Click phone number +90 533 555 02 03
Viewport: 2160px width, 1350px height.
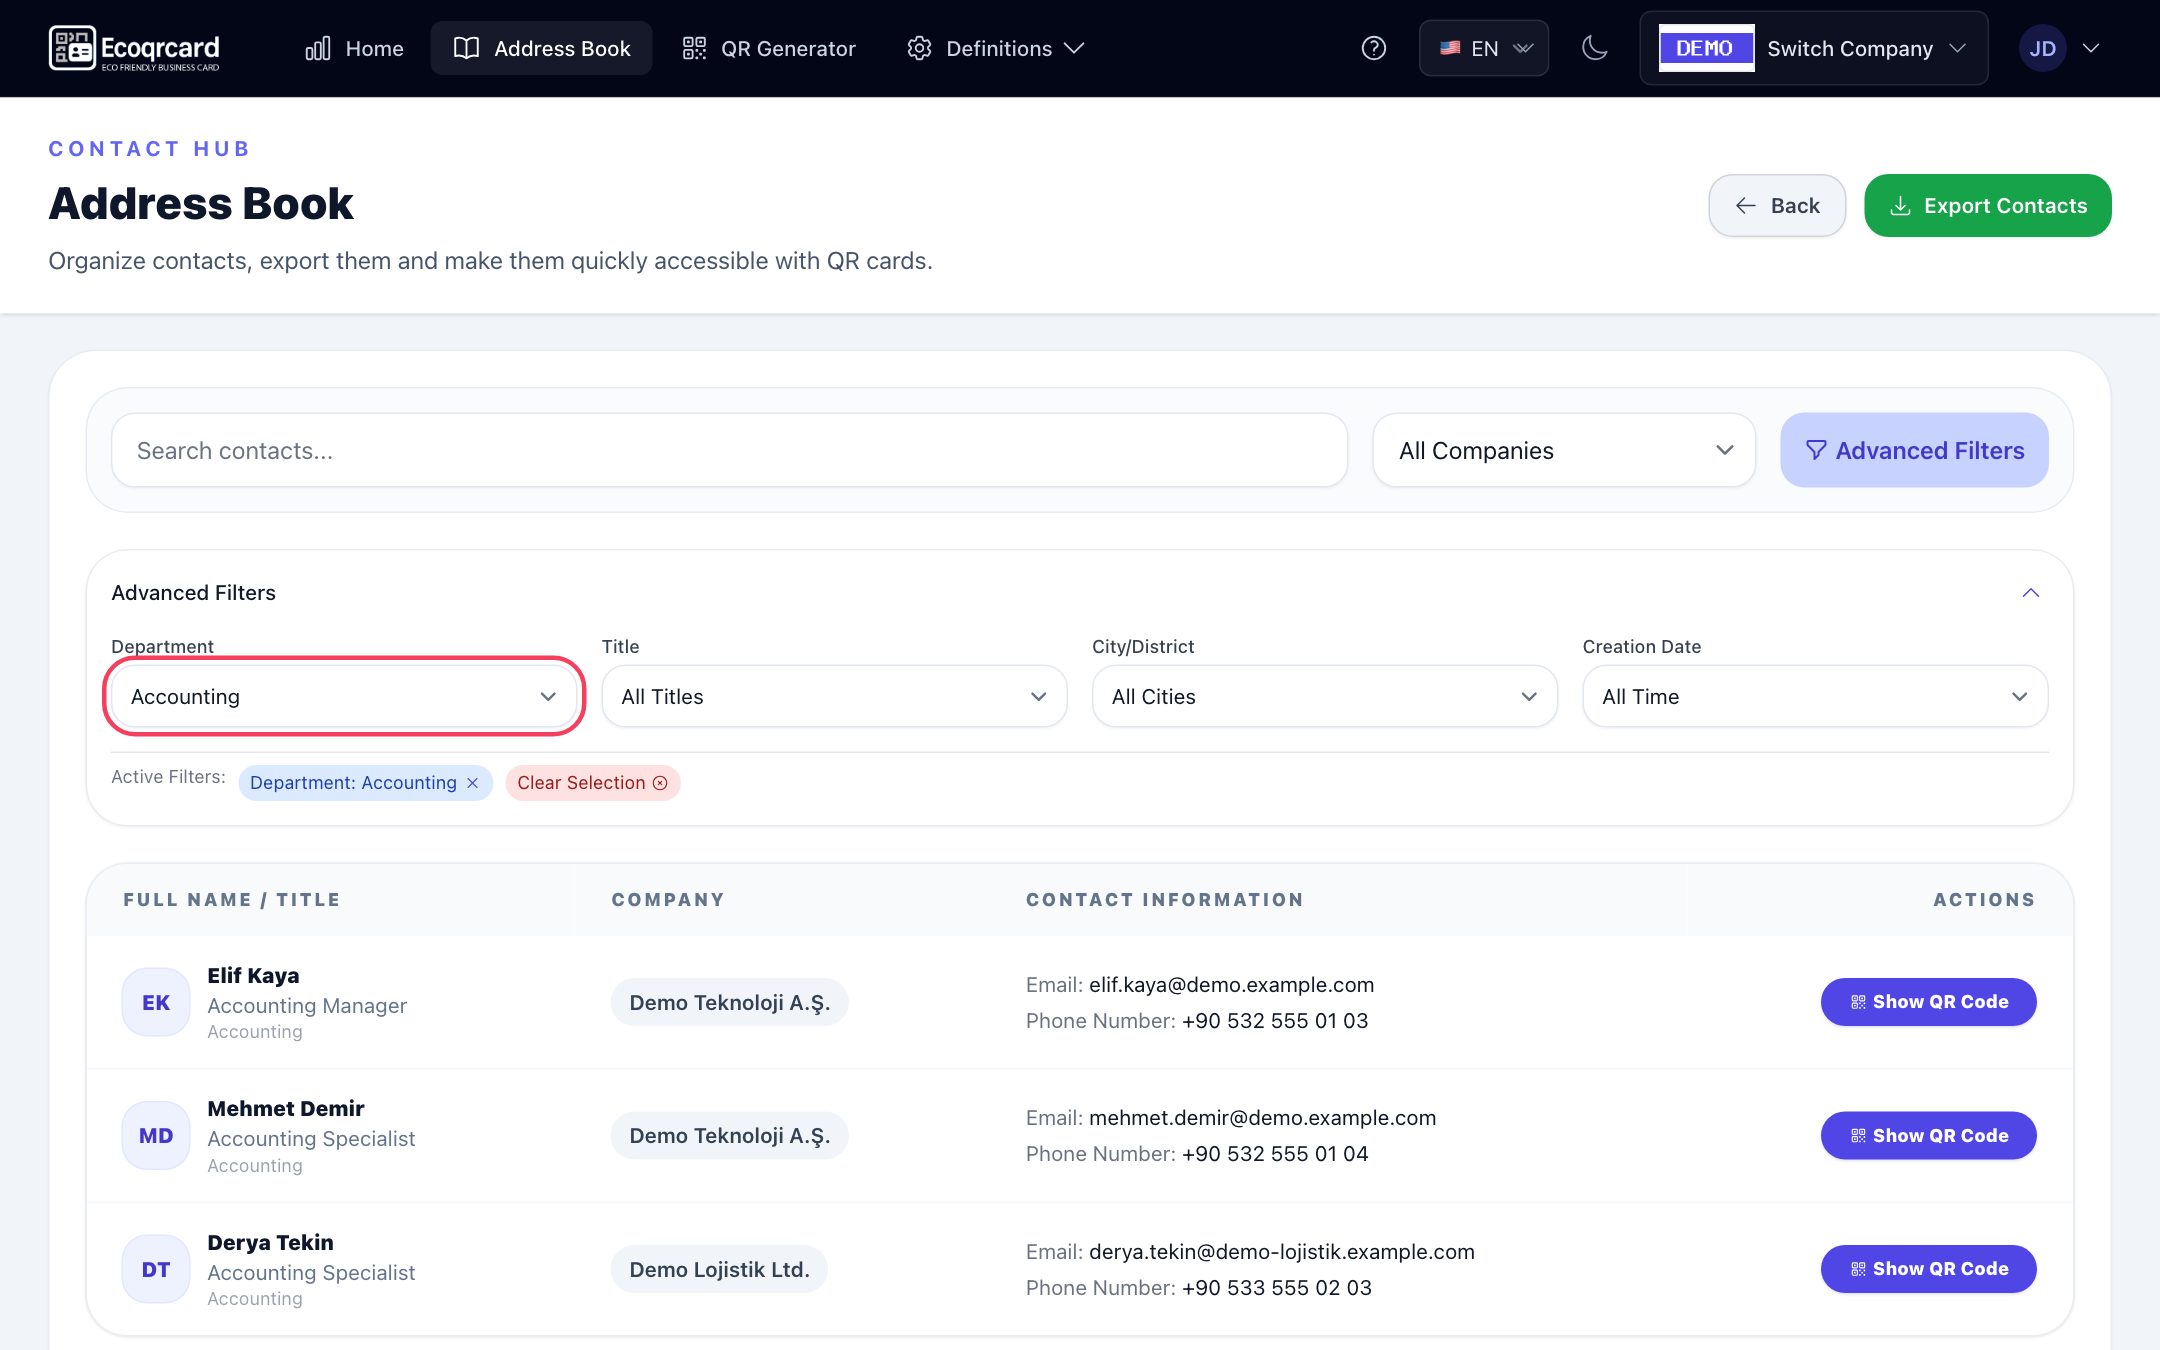(x=1276, y=1288)
